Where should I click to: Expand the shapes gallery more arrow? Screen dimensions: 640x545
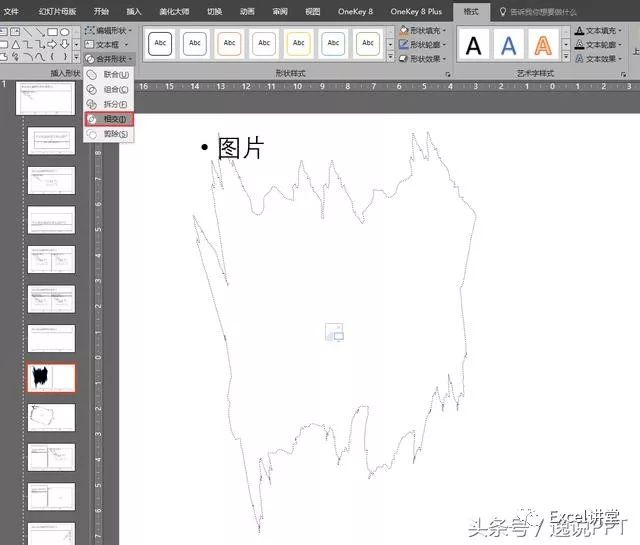(76, 57)
